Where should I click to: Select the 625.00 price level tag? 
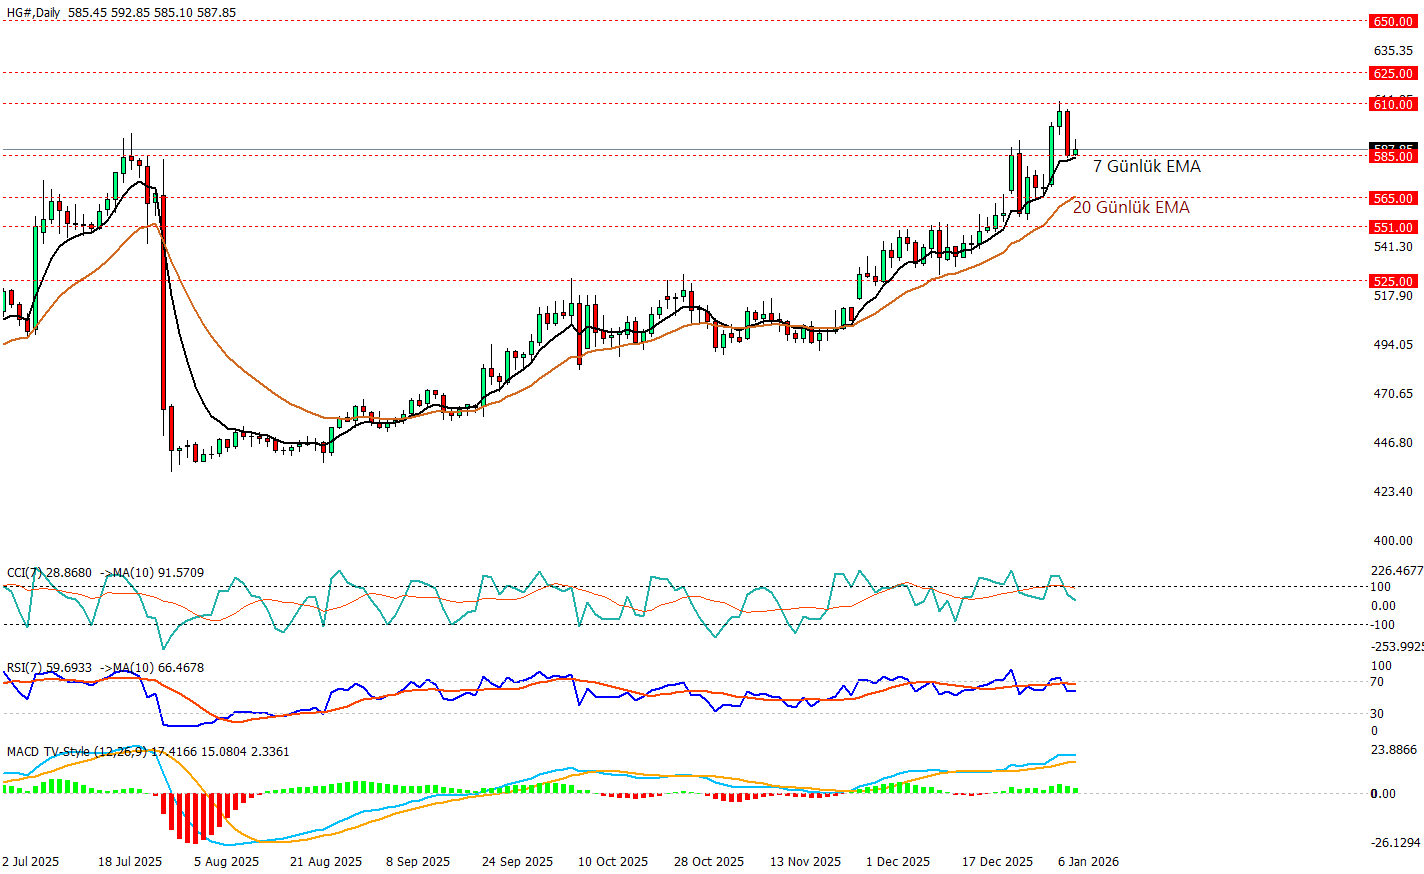[x=1393, y=73]
